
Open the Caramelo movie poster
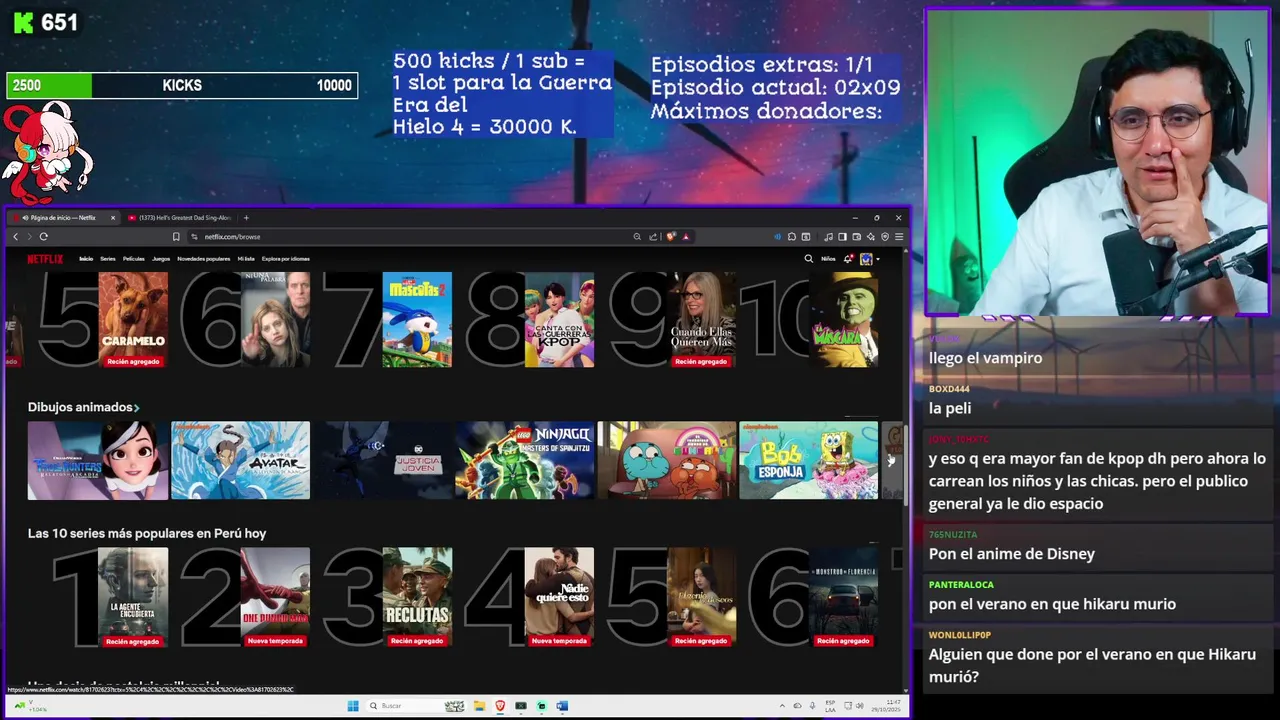tap(133, 320)
